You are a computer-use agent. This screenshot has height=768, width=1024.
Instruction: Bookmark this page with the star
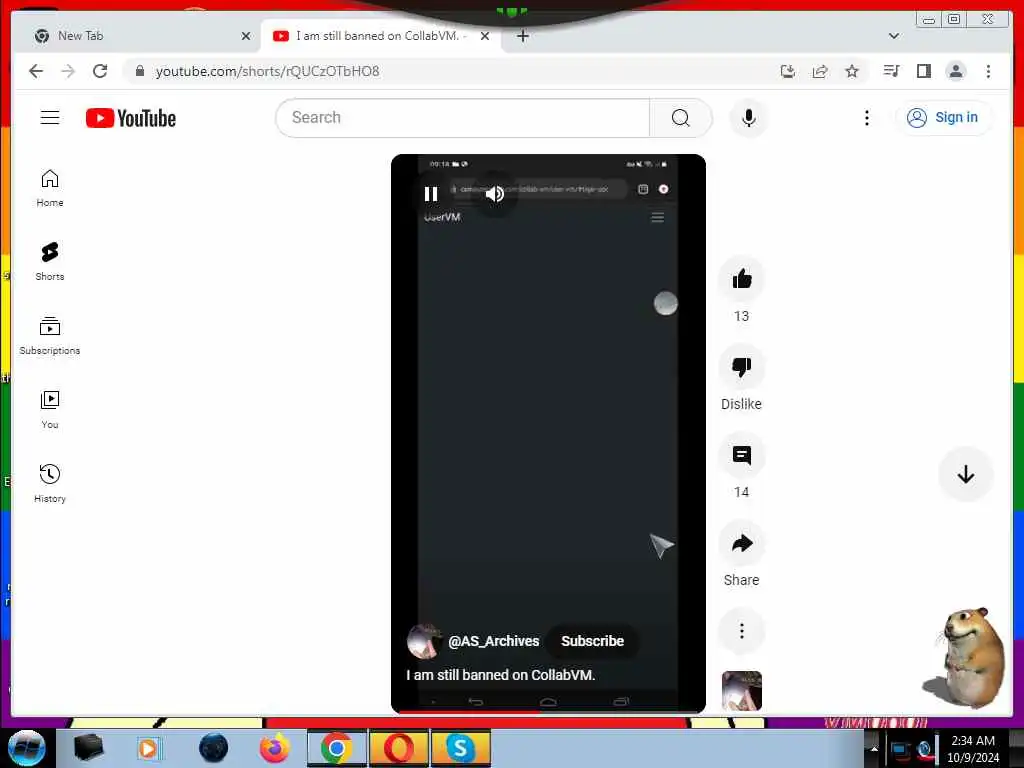tap(852, 71)
